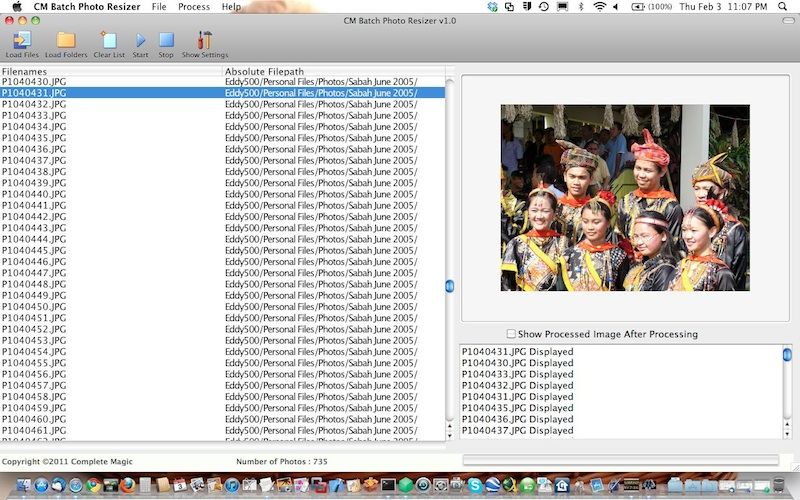Screen dimensions: 800x500
Task: Select file P1040444.JPG in the list
Action: point(222,239)
